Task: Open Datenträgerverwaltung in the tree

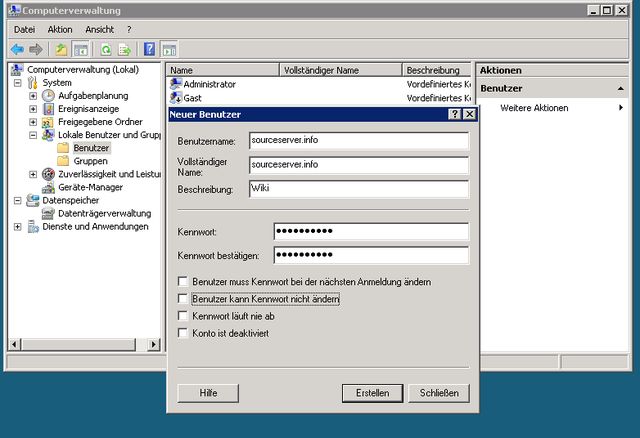Action: (x=104, y=213)
